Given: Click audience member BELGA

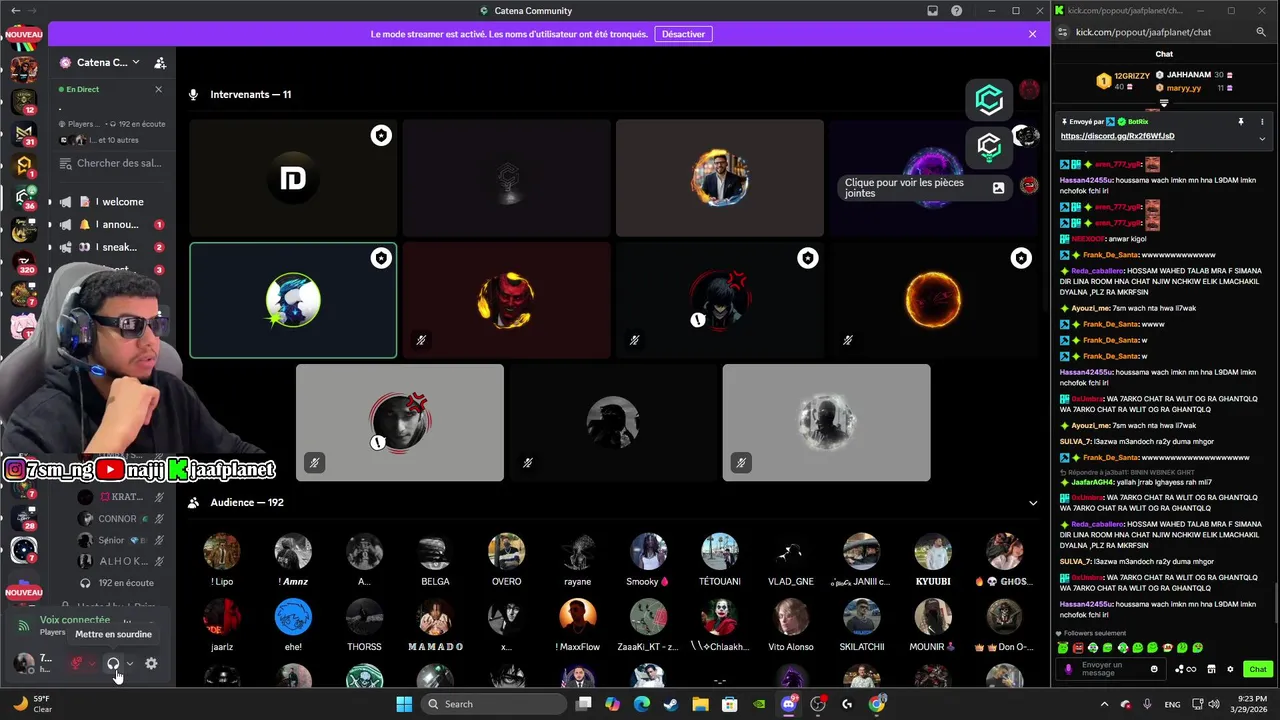Looking at the screenshot, I should pos(435,559).
